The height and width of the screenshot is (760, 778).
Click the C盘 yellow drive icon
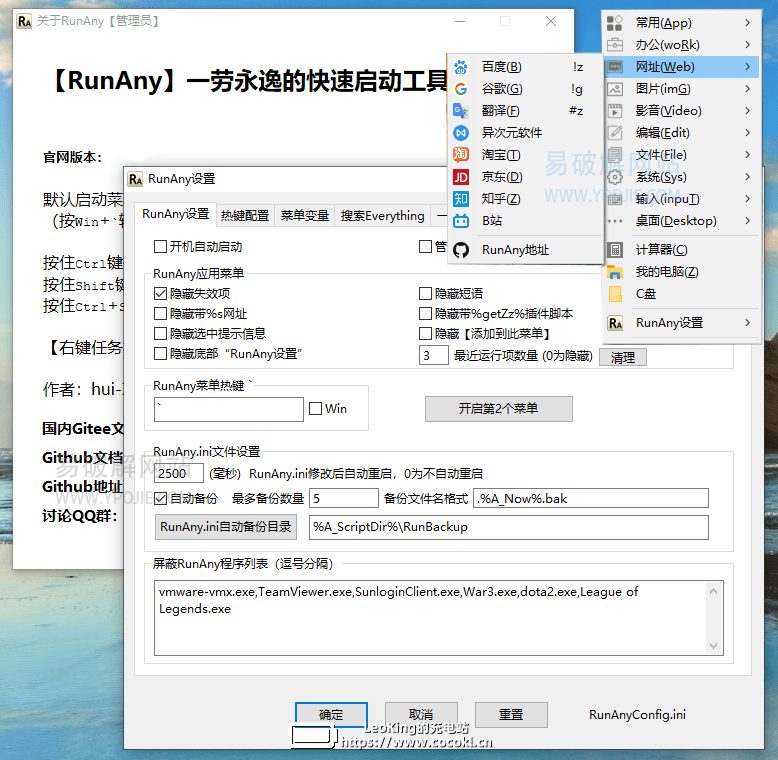(x=615, y=294)
